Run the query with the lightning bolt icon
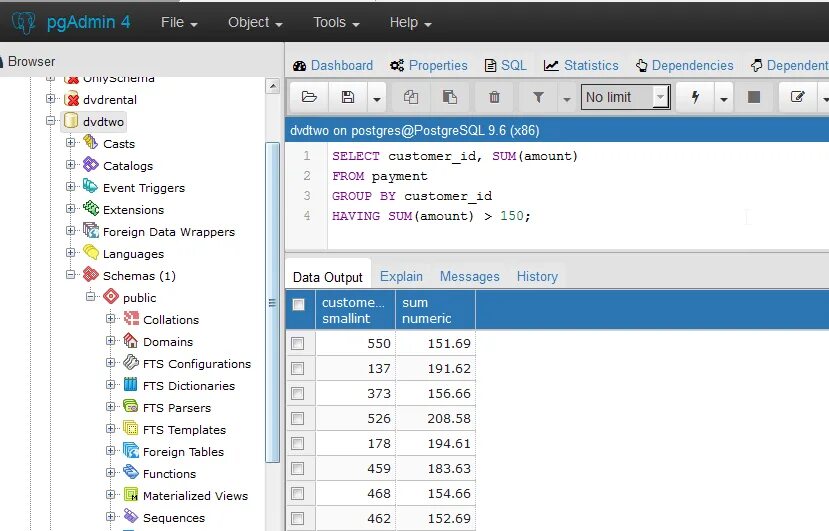Screen dimensions: 829x531 [695, 97]
